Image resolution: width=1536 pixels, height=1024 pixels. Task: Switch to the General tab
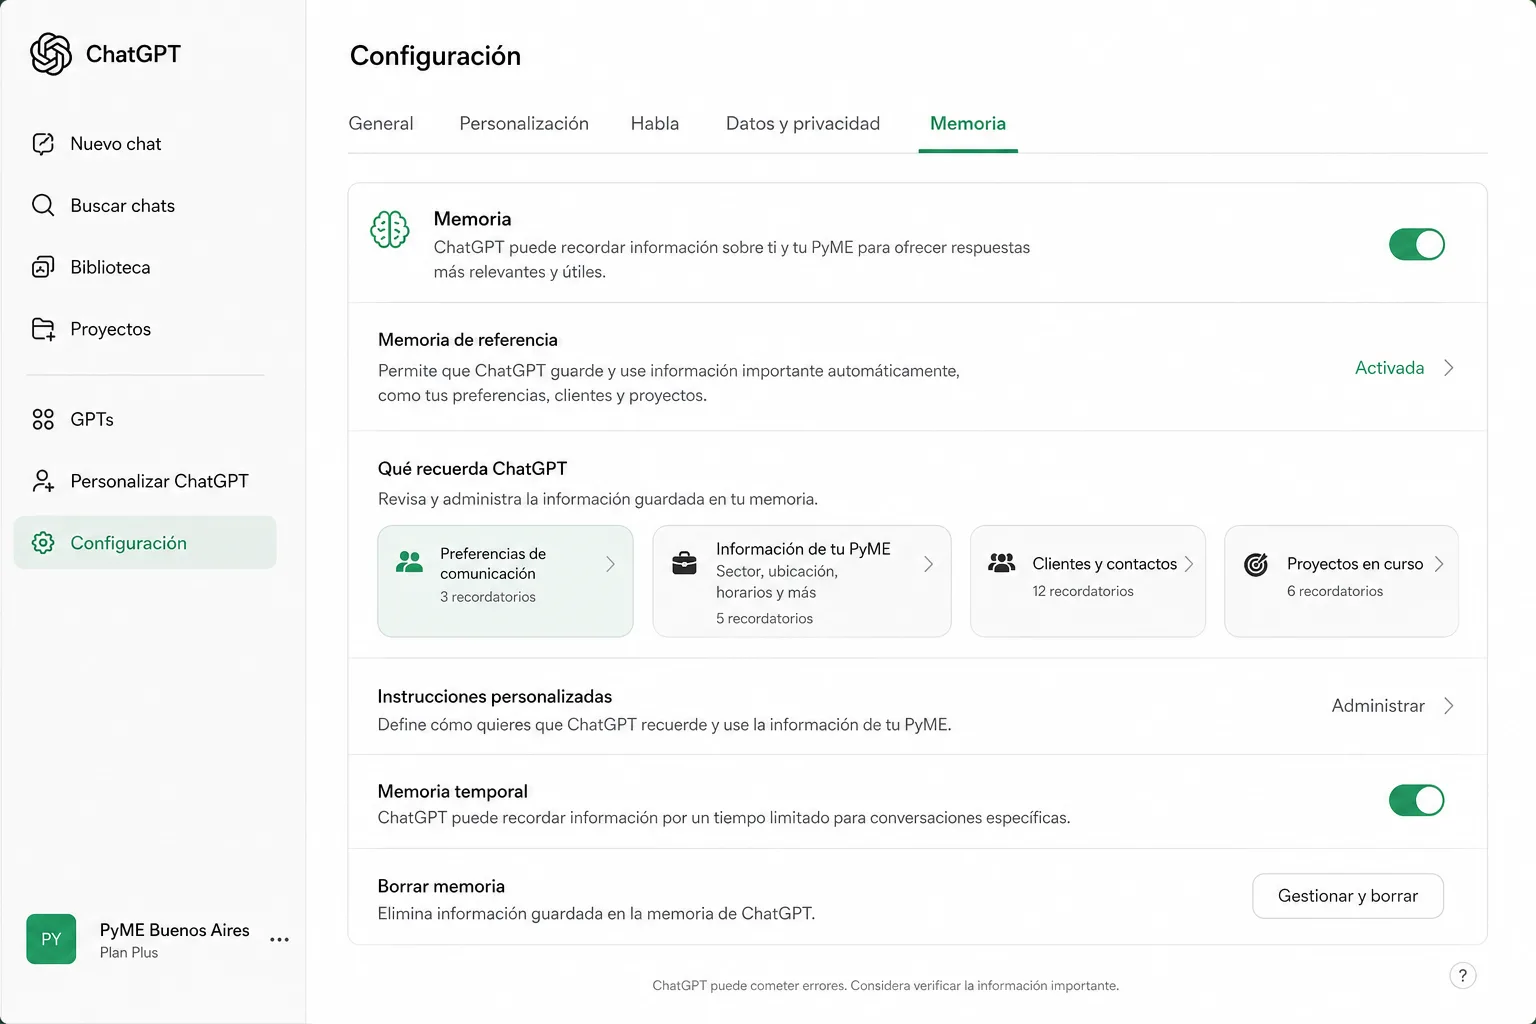(x=381, y=124)
